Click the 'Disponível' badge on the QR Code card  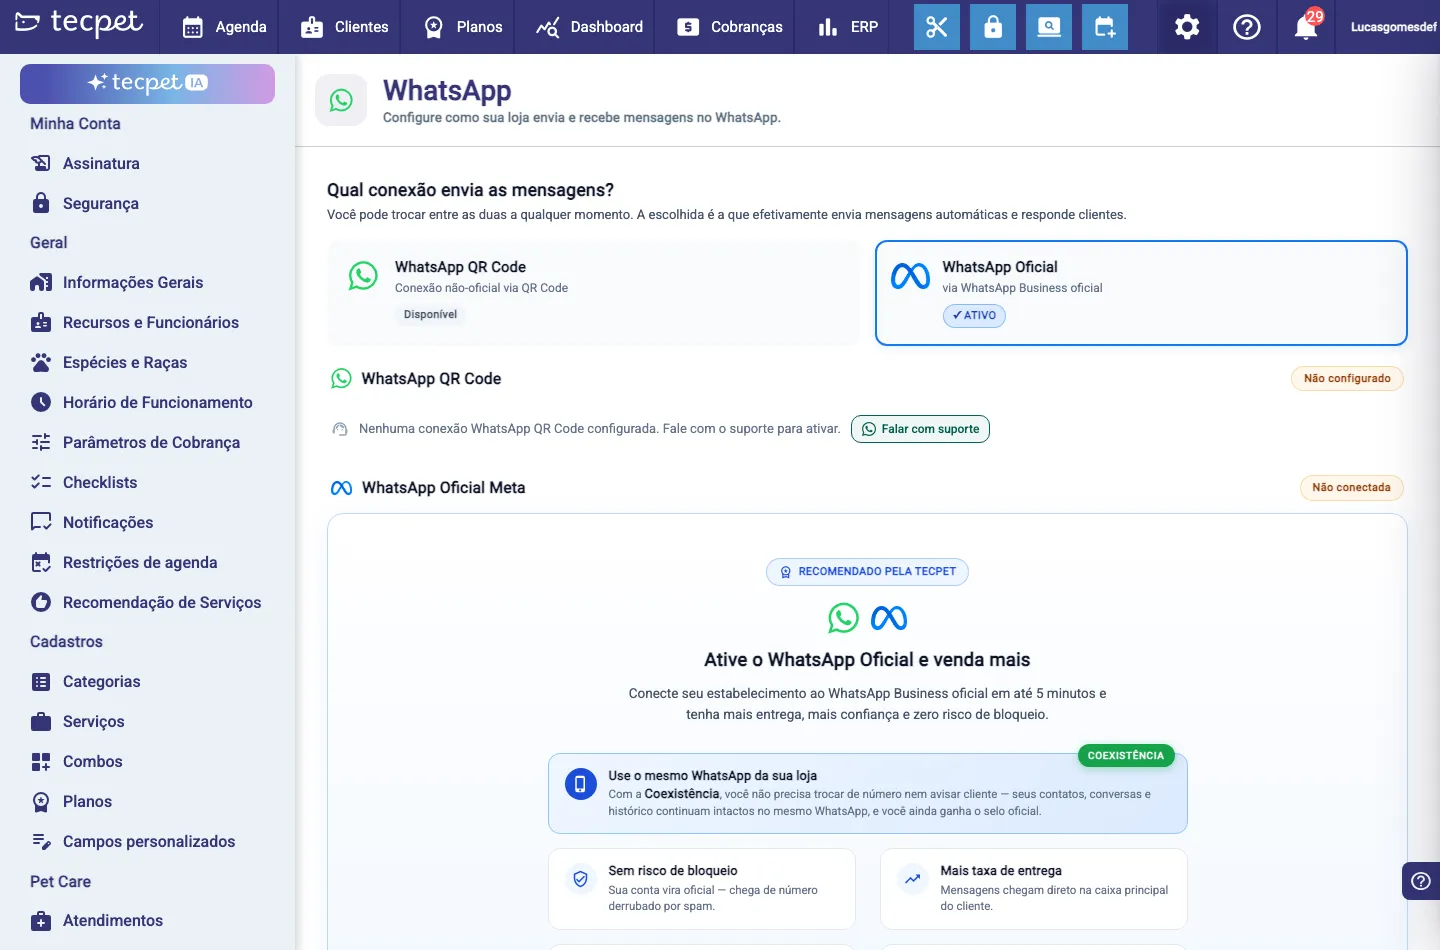[x=430, y=314]
